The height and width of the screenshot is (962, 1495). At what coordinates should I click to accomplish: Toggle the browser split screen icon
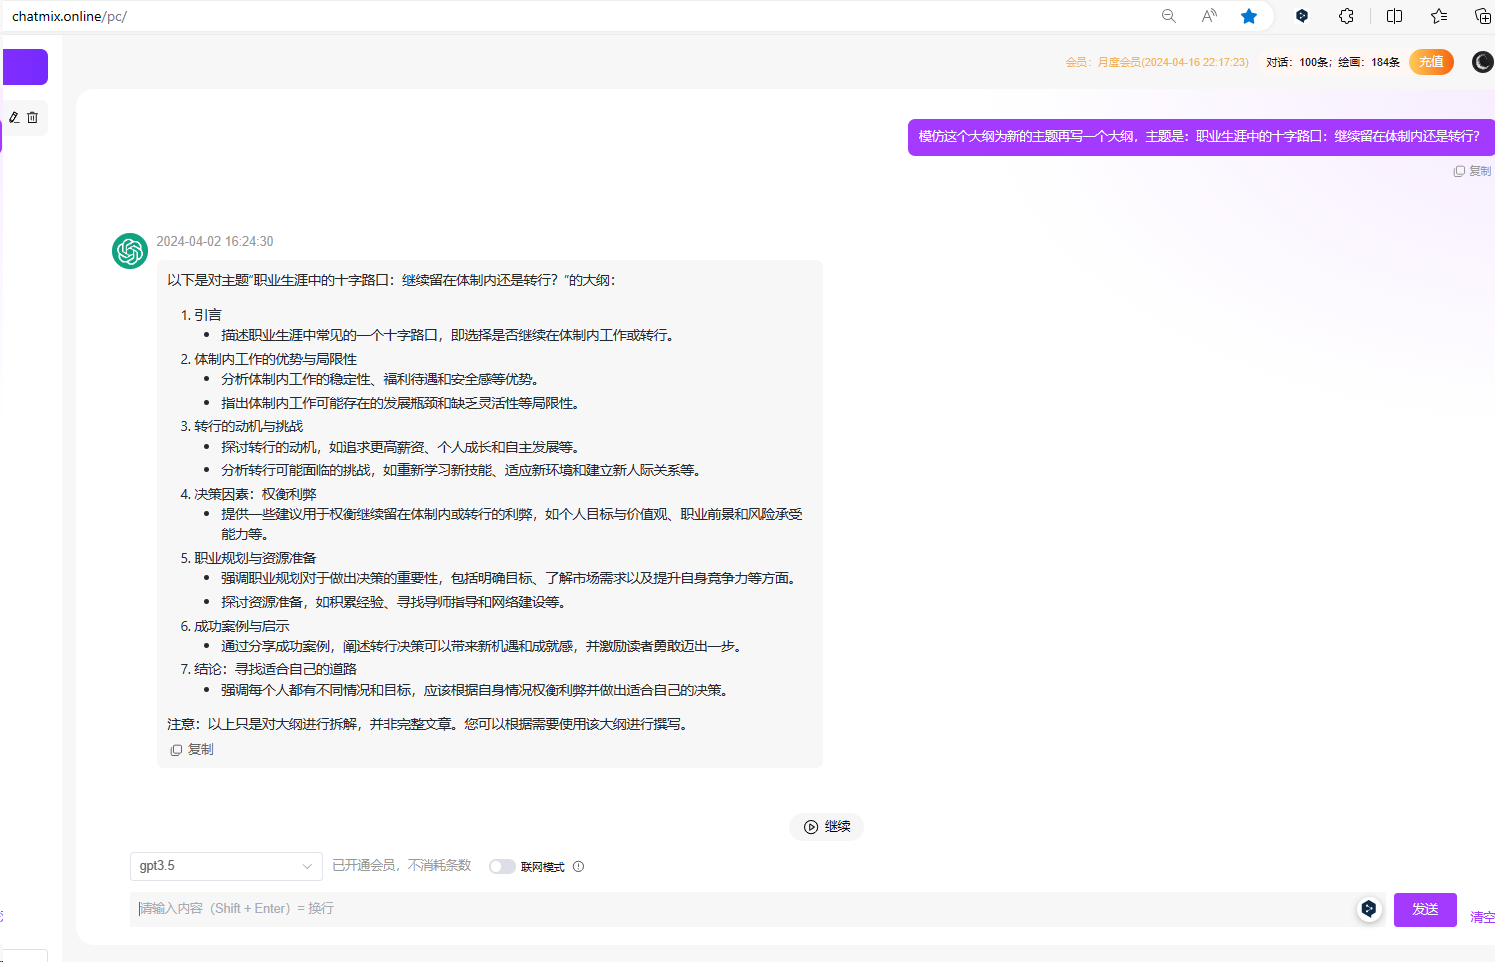[x=1394, y=16]
